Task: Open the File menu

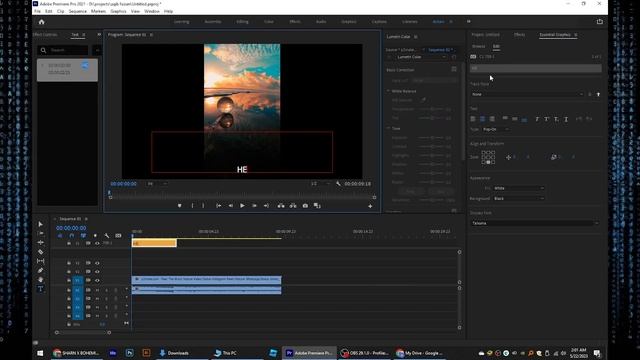Action: [x=37, y=11]
